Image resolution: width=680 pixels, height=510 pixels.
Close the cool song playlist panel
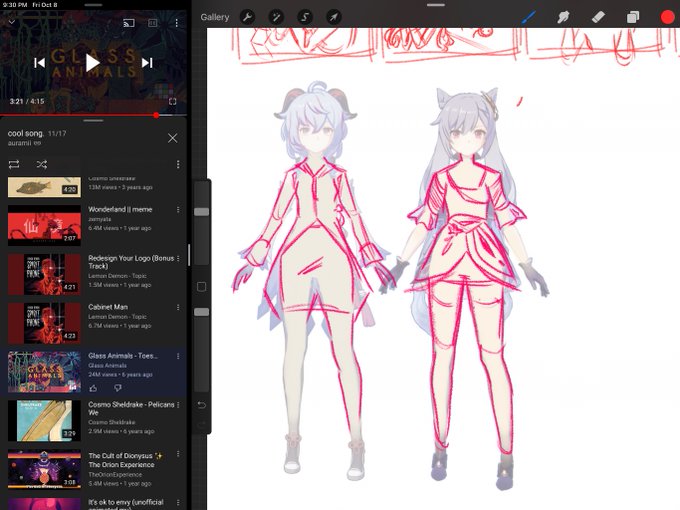(173, 138)
